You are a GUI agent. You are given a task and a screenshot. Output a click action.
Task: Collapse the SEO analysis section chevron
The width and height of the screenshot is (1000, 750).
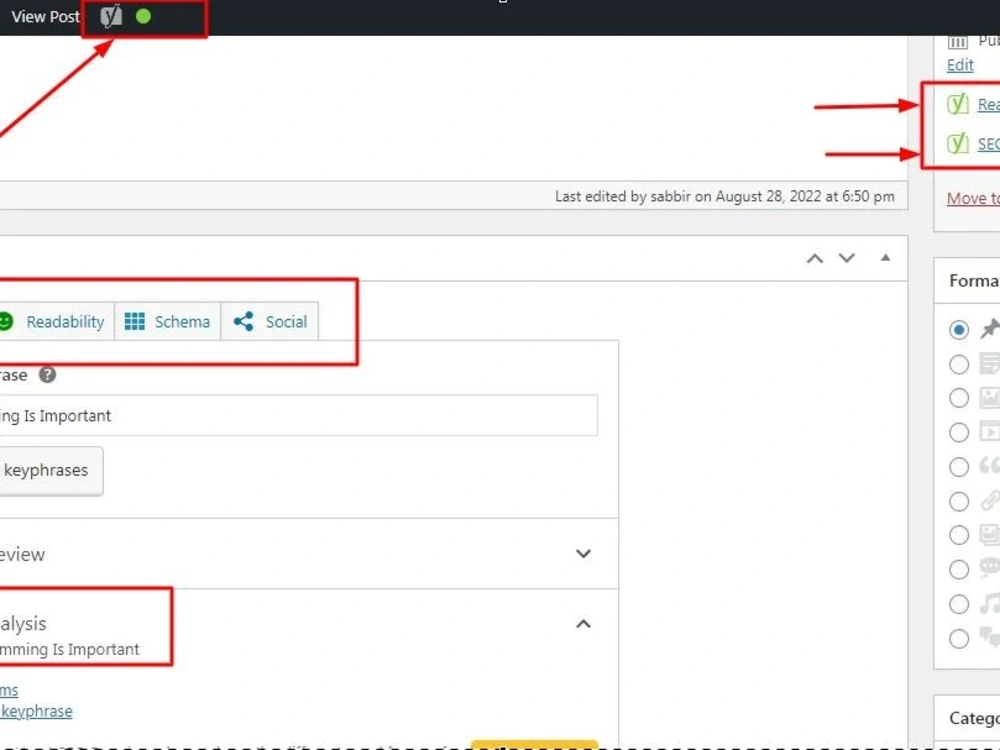tap(583, 624)
